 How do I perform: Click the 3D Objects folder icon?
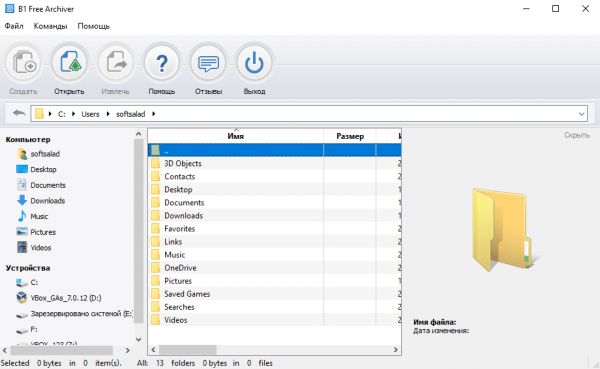(x=155, y=163)
